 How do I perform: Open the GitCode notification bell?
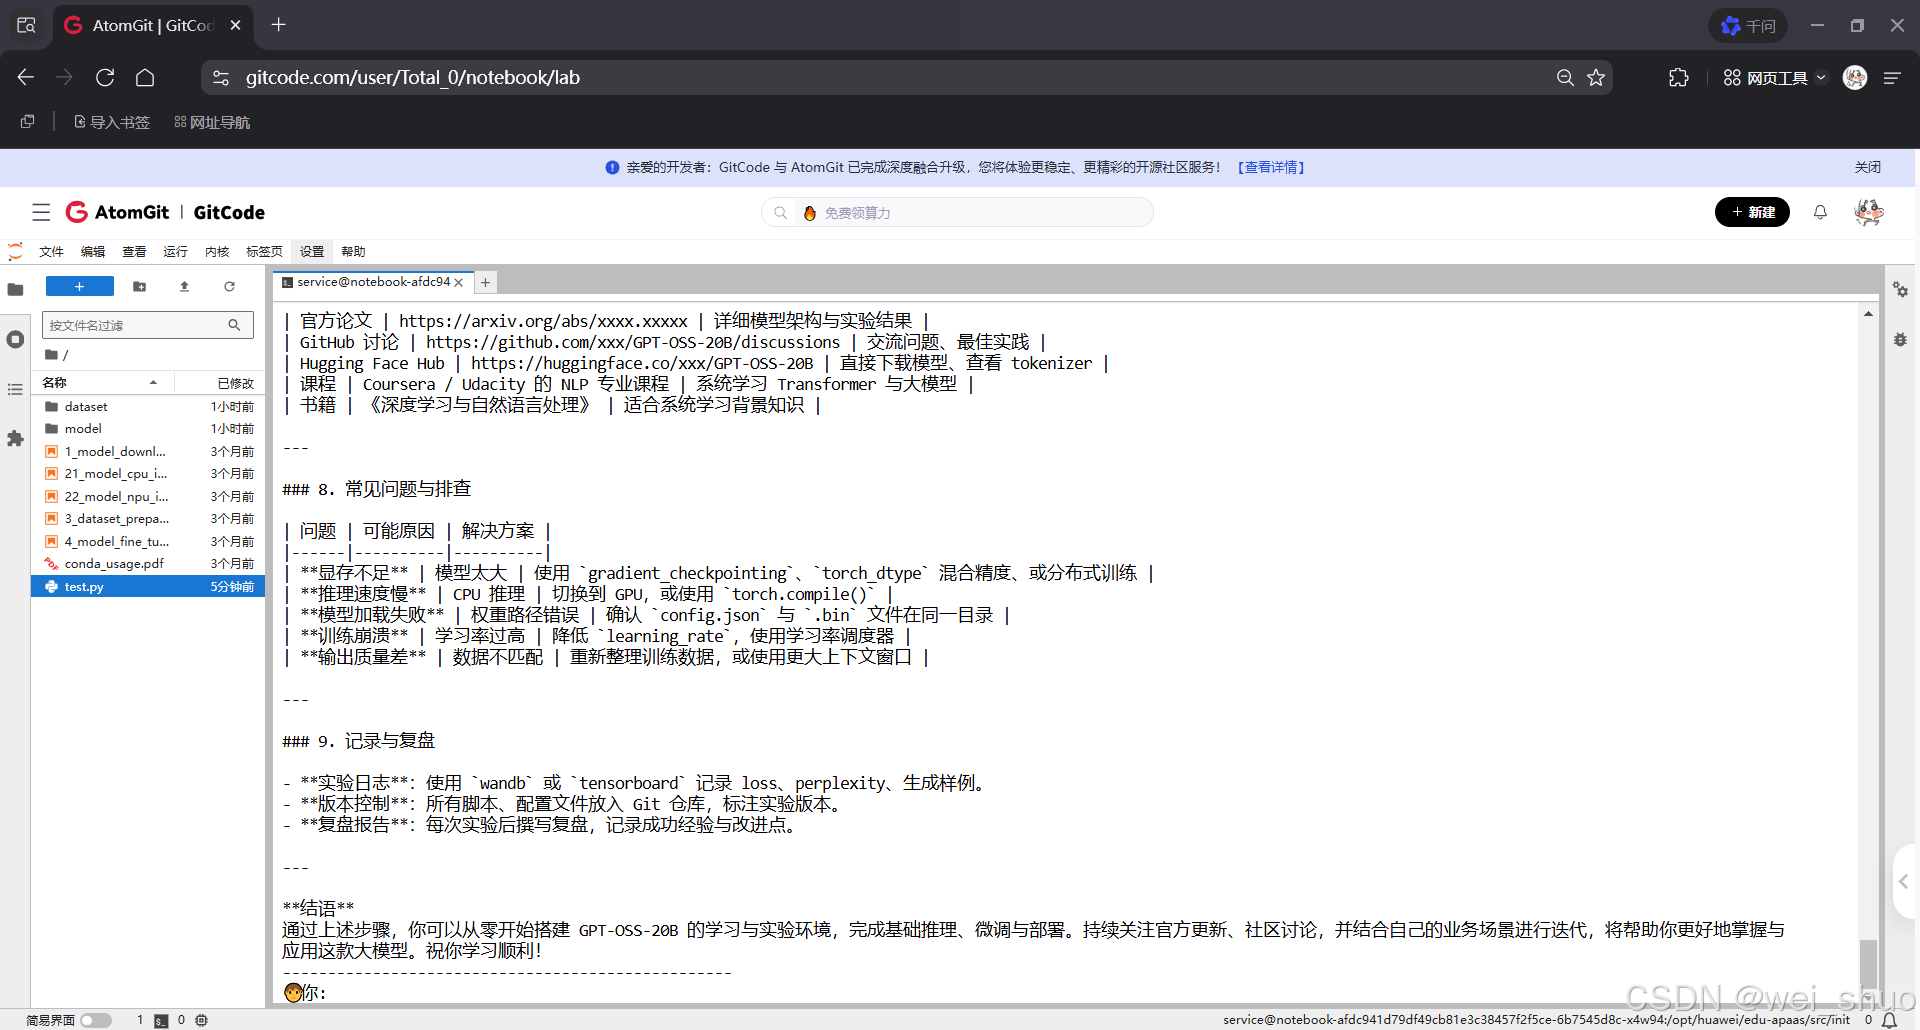(1820, 212)
